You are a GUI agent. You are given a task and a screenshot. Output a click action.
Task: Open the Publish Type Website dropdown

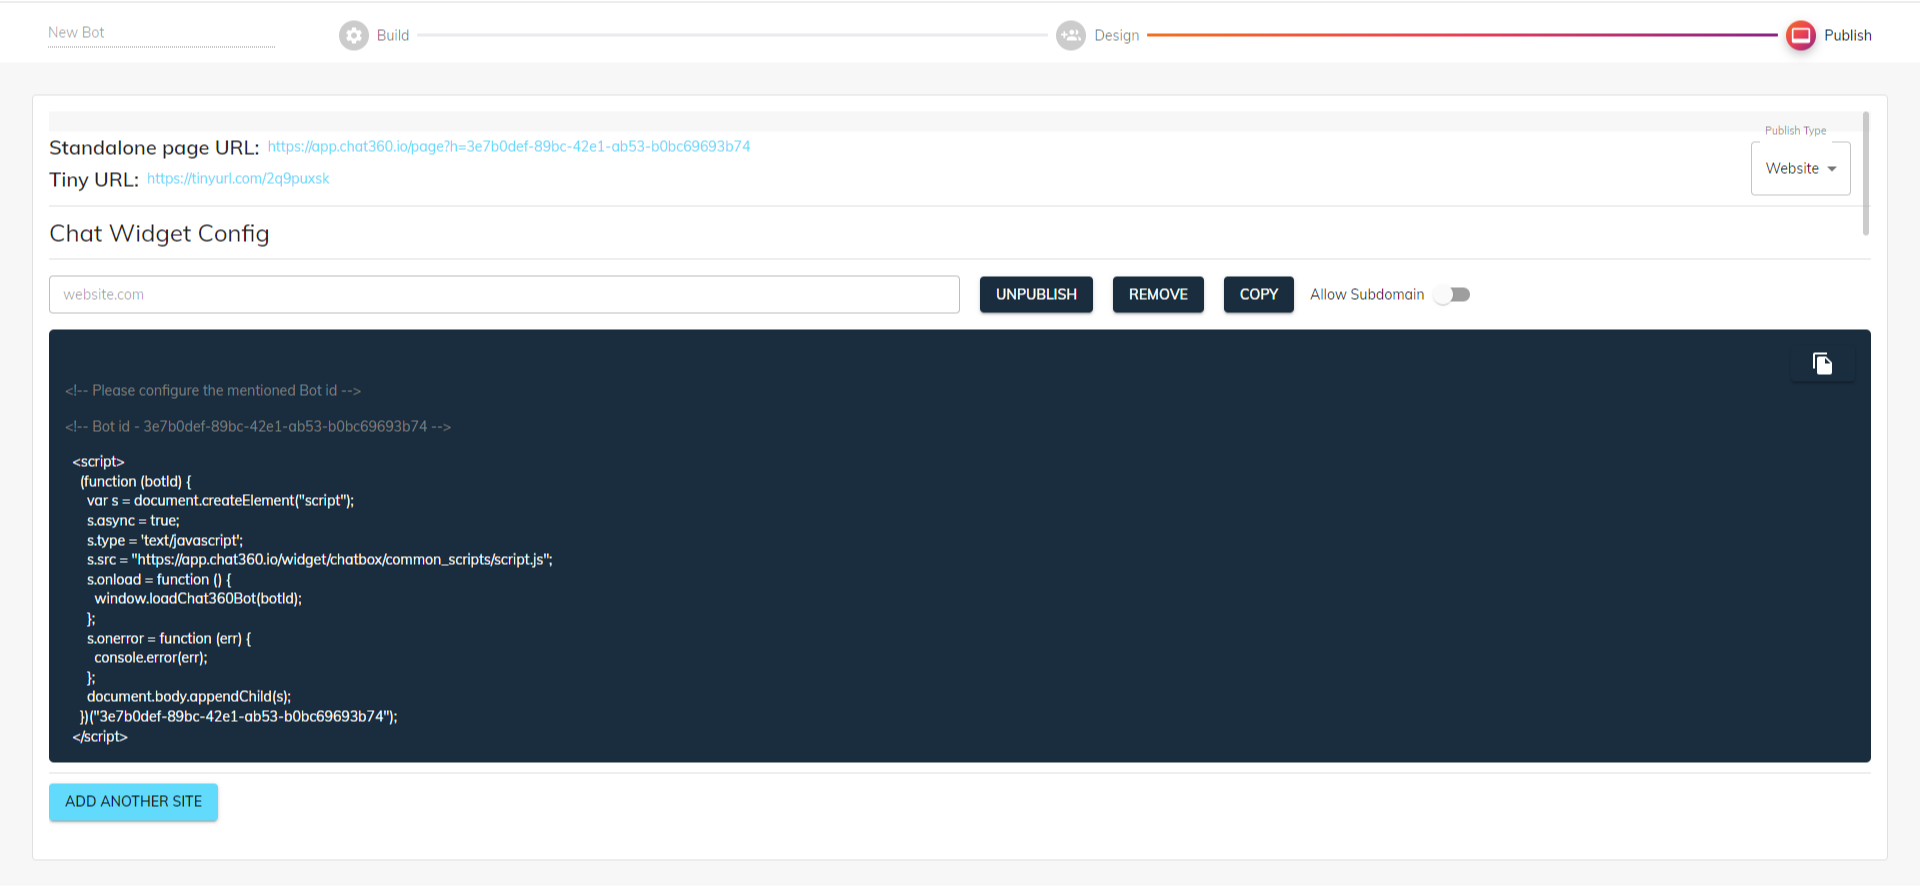click(x=1800, y=168)
